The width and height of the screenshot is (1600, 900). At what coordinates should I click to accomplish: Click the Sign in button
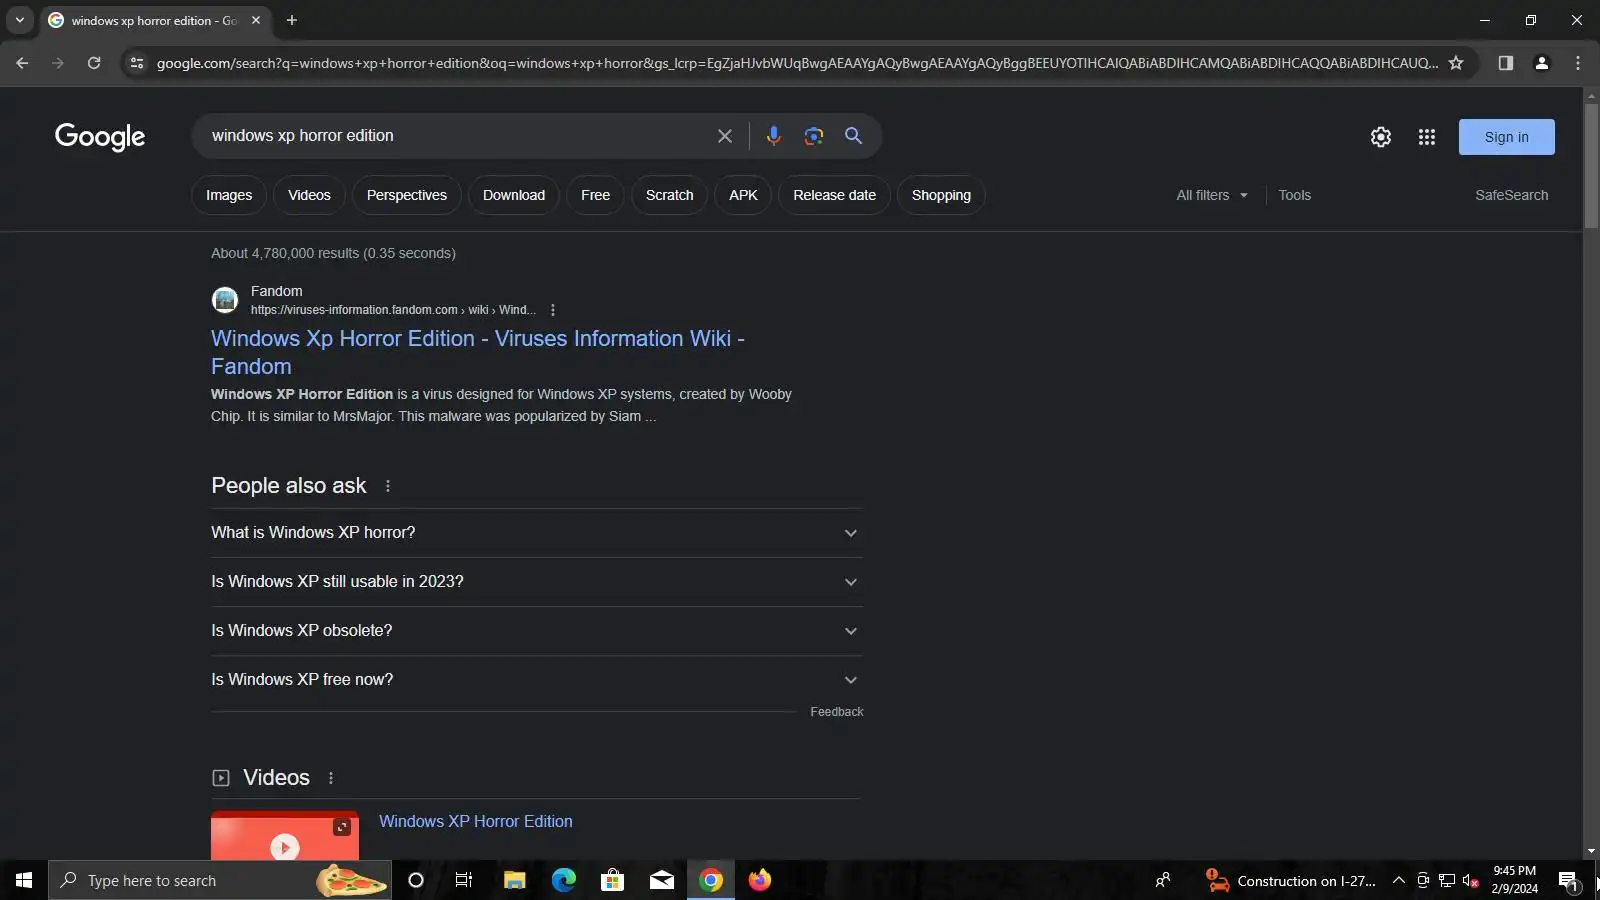1507,137
